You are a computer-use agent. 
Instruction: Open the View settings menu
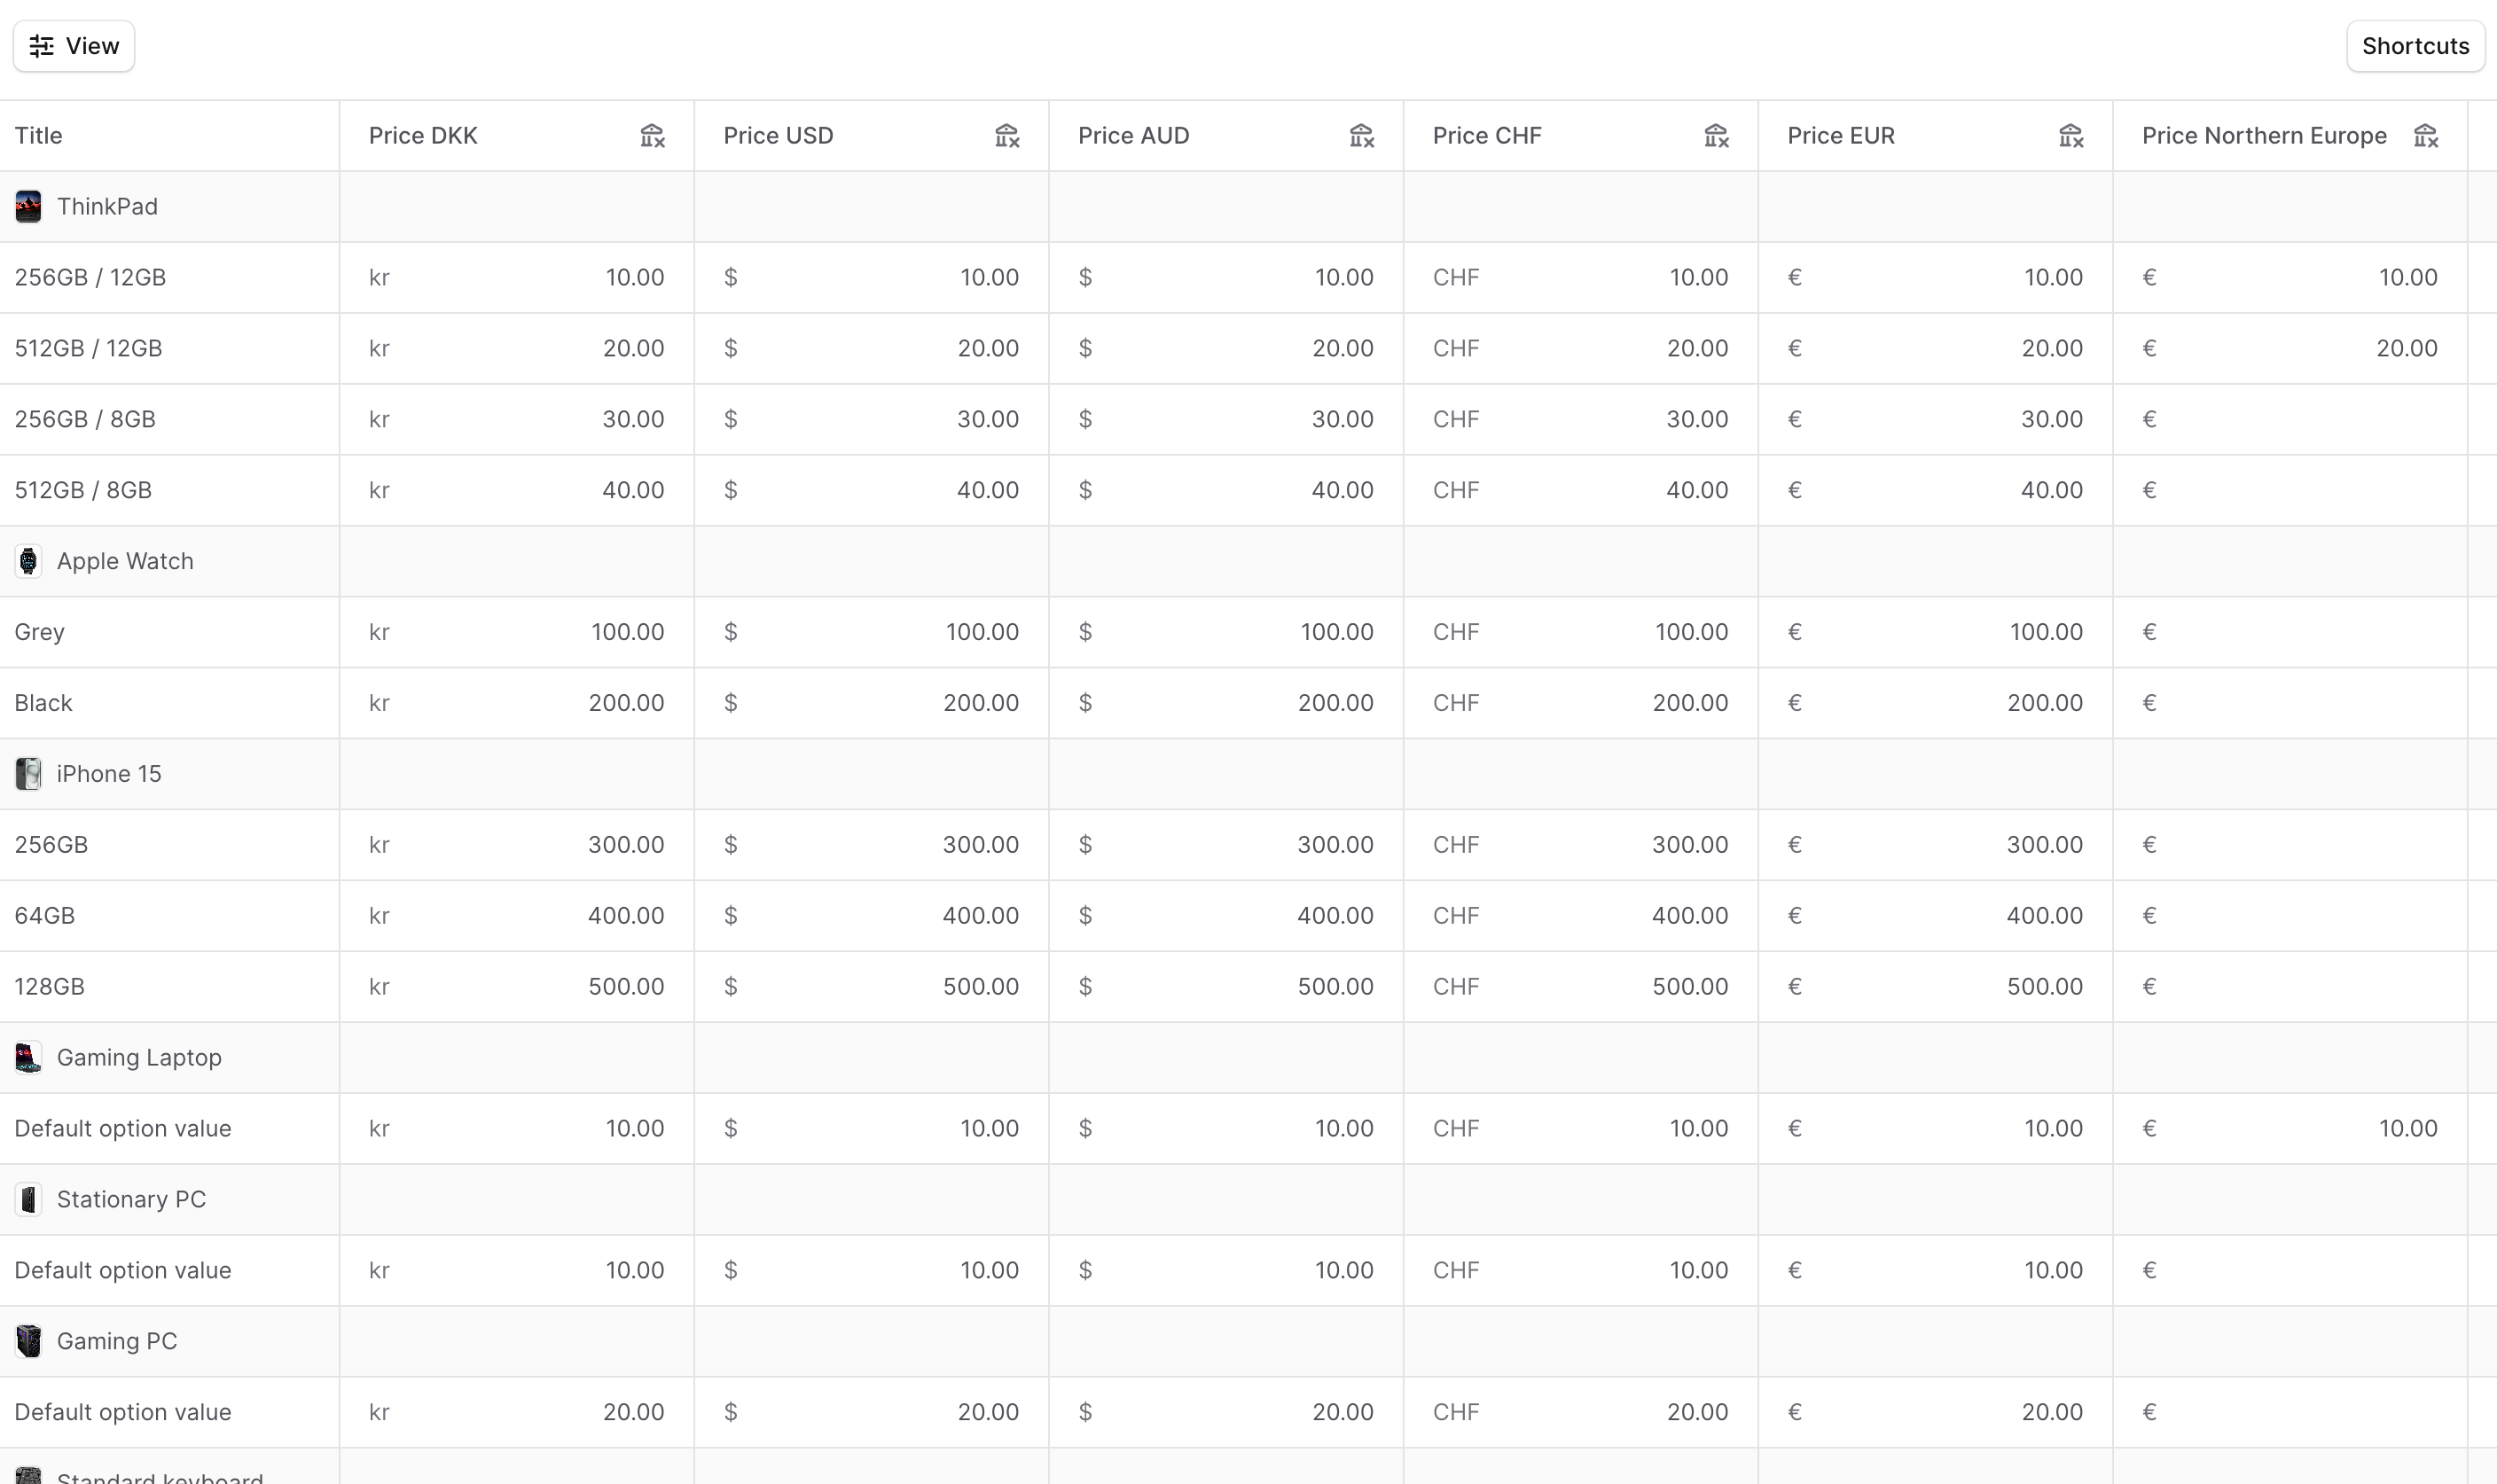[x=74, y=46]
